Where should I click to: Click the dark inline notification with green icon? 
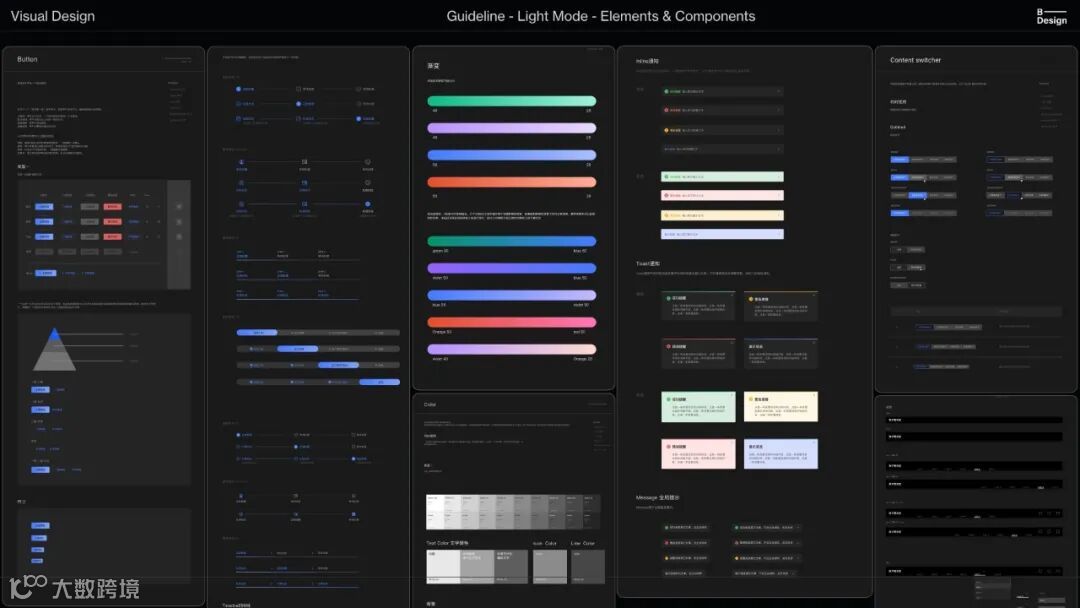[x=722, y=91]
